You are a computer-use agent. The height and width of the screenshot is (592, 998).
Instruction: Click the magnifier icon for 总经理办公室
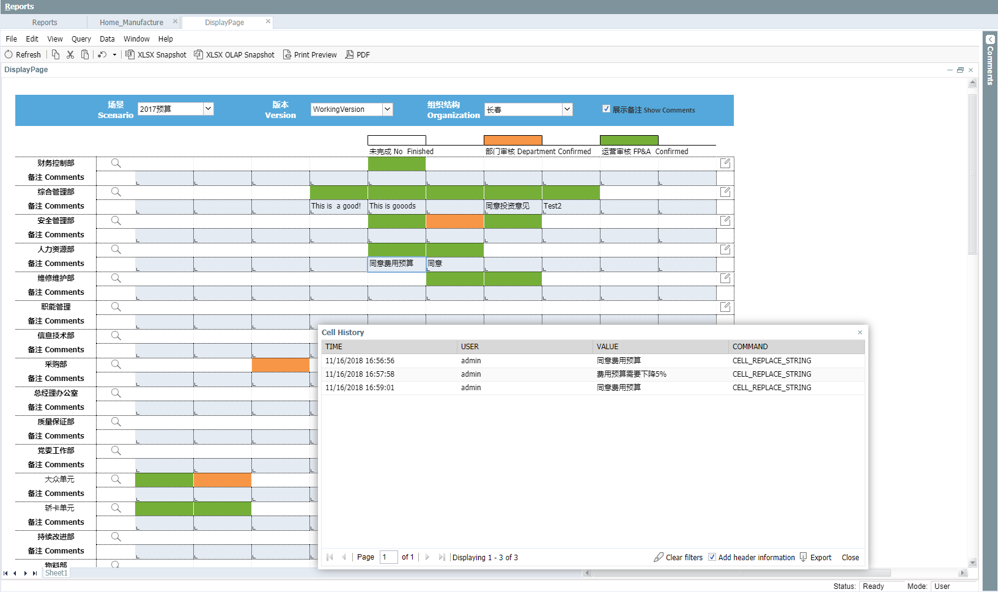point(116,393)
